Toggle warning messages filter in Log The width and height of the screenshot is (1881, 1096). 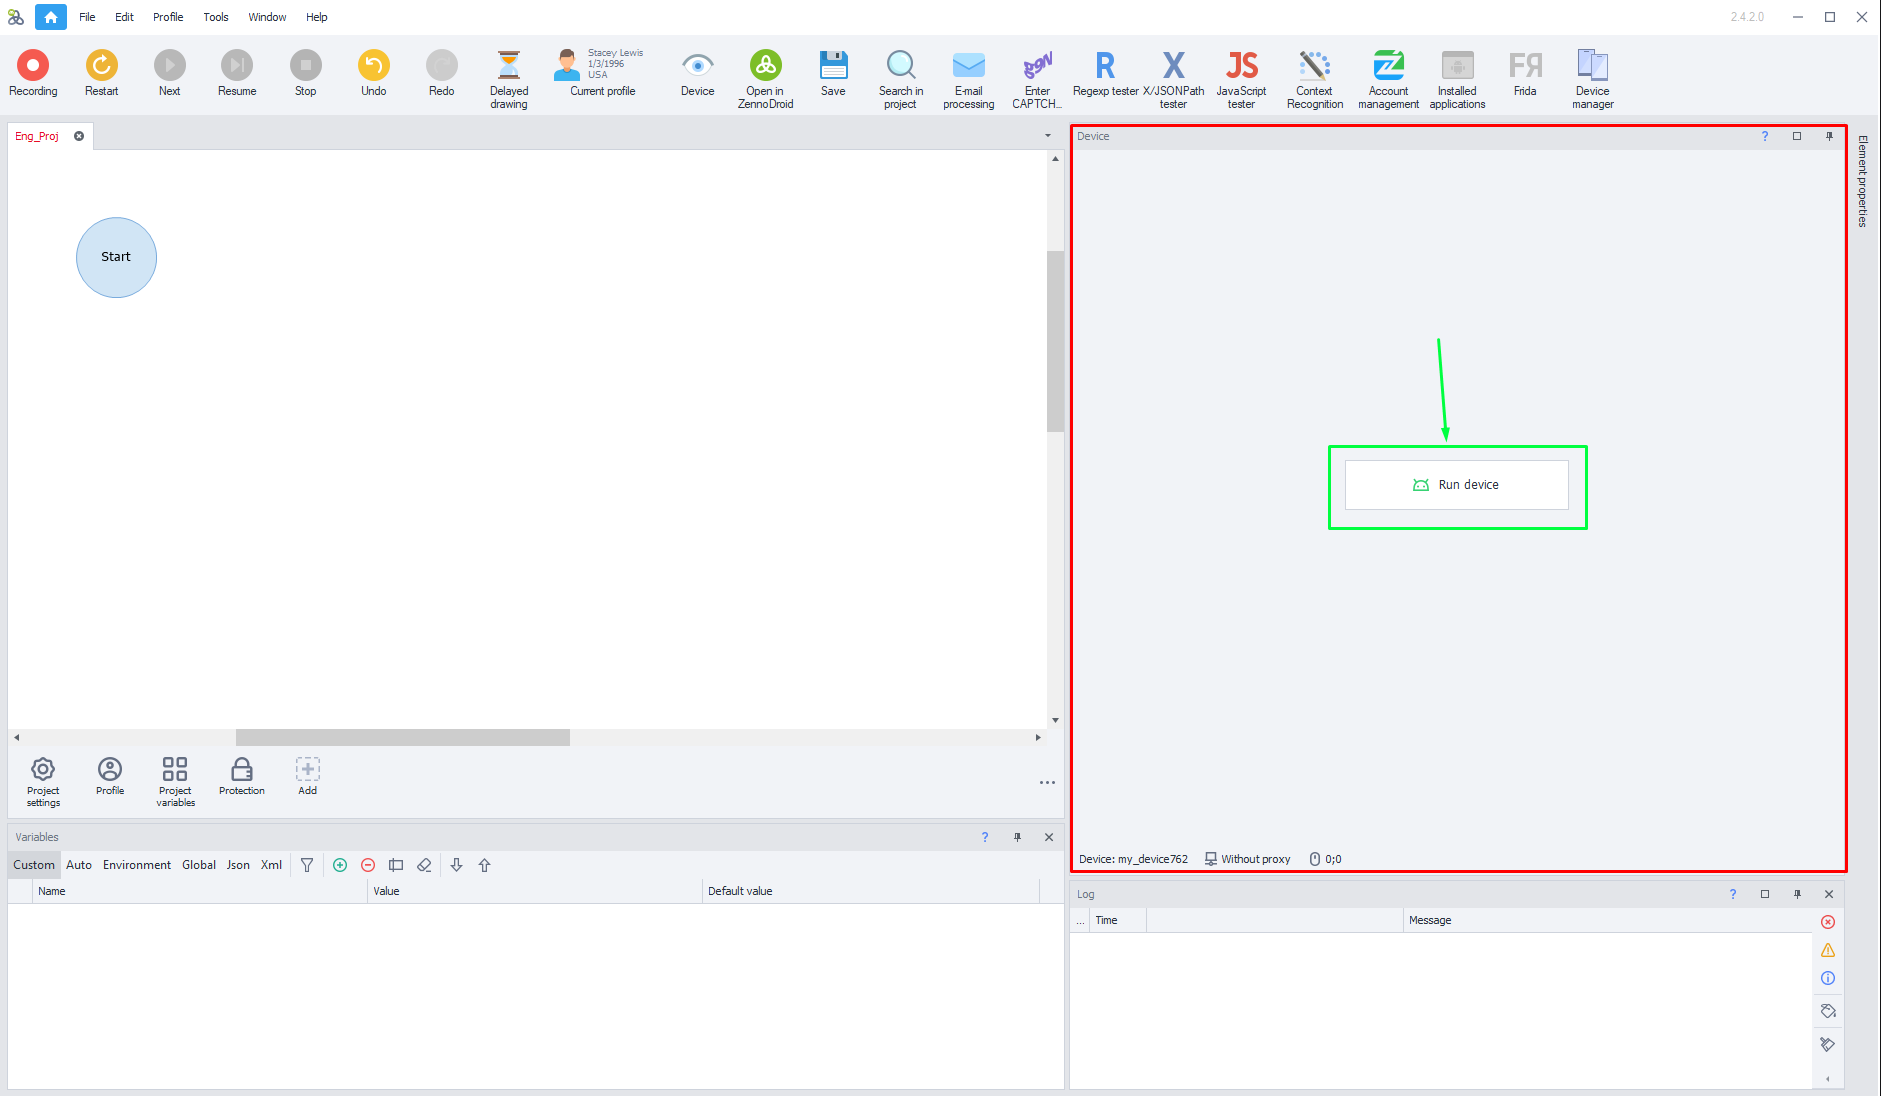point(1828,950)
